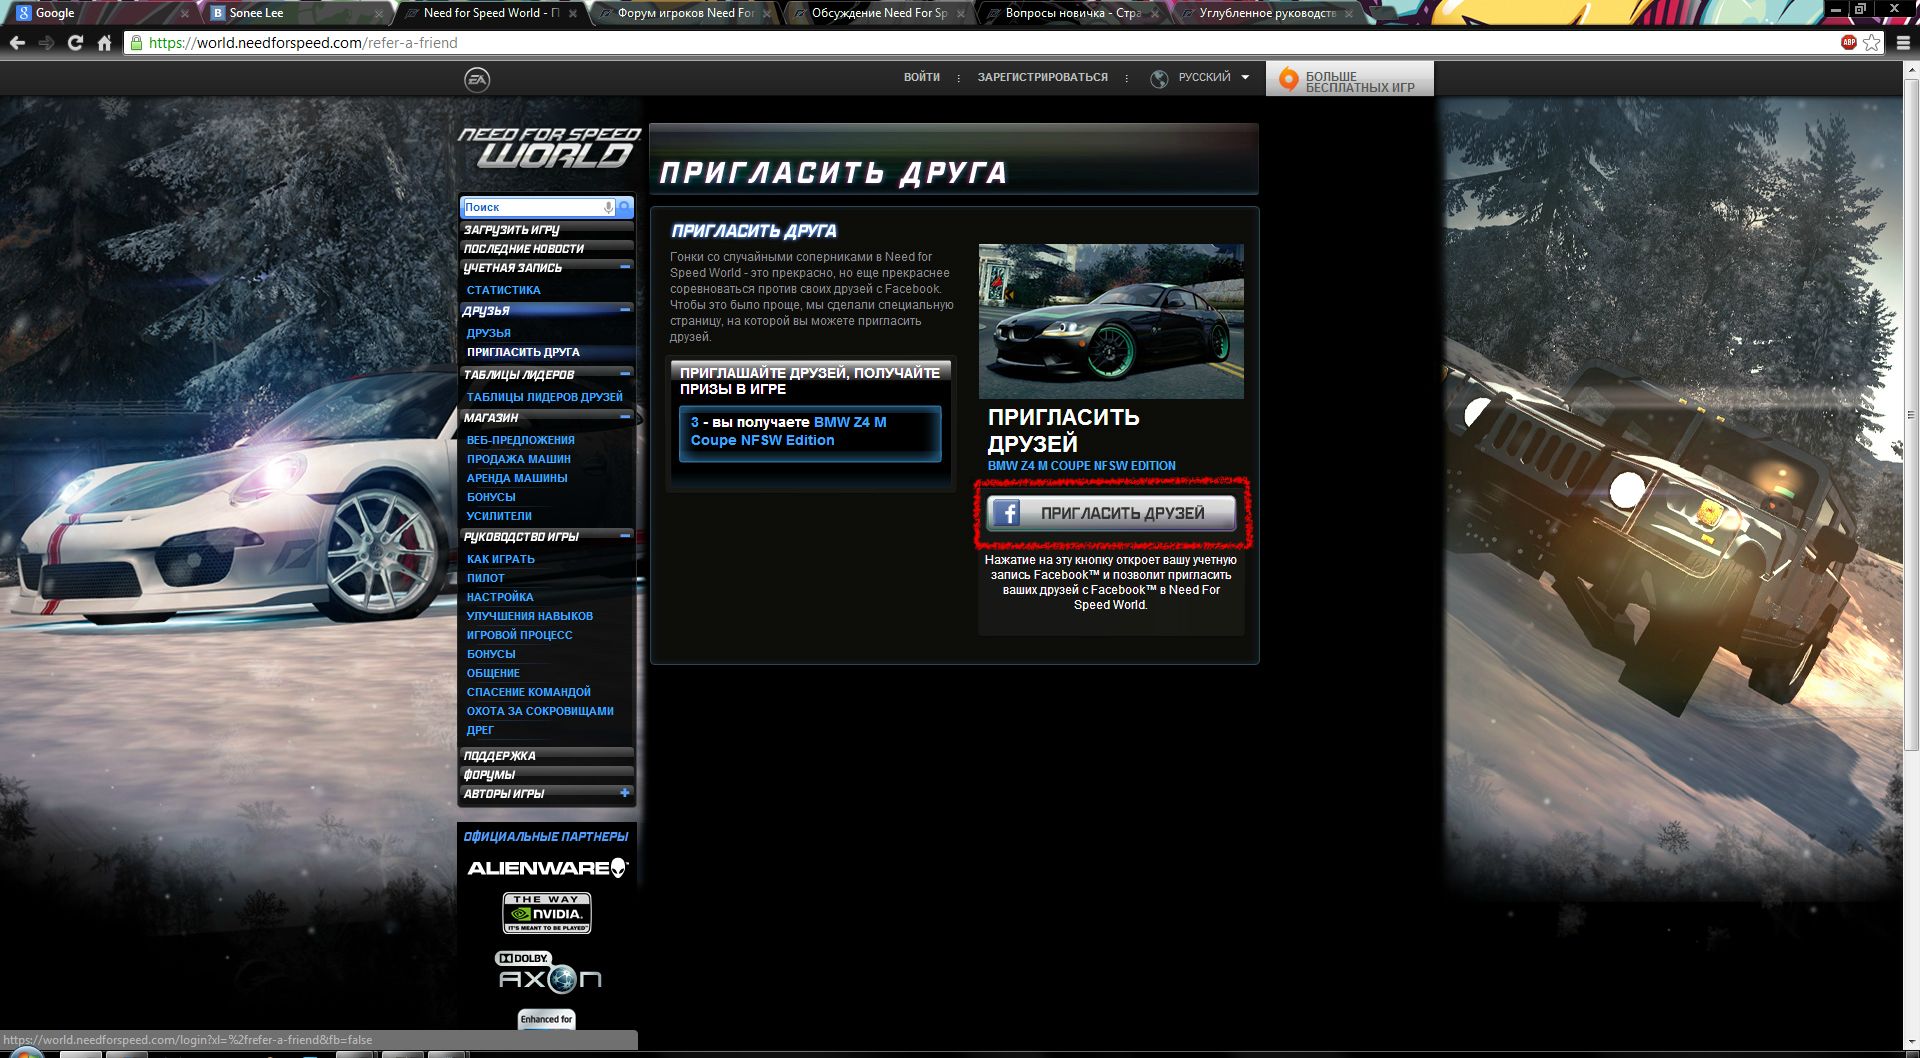Open the КАК ИГРАТЬ guide link
The height and width of the screenshot is (1058, 1920).
pos(500,559)
